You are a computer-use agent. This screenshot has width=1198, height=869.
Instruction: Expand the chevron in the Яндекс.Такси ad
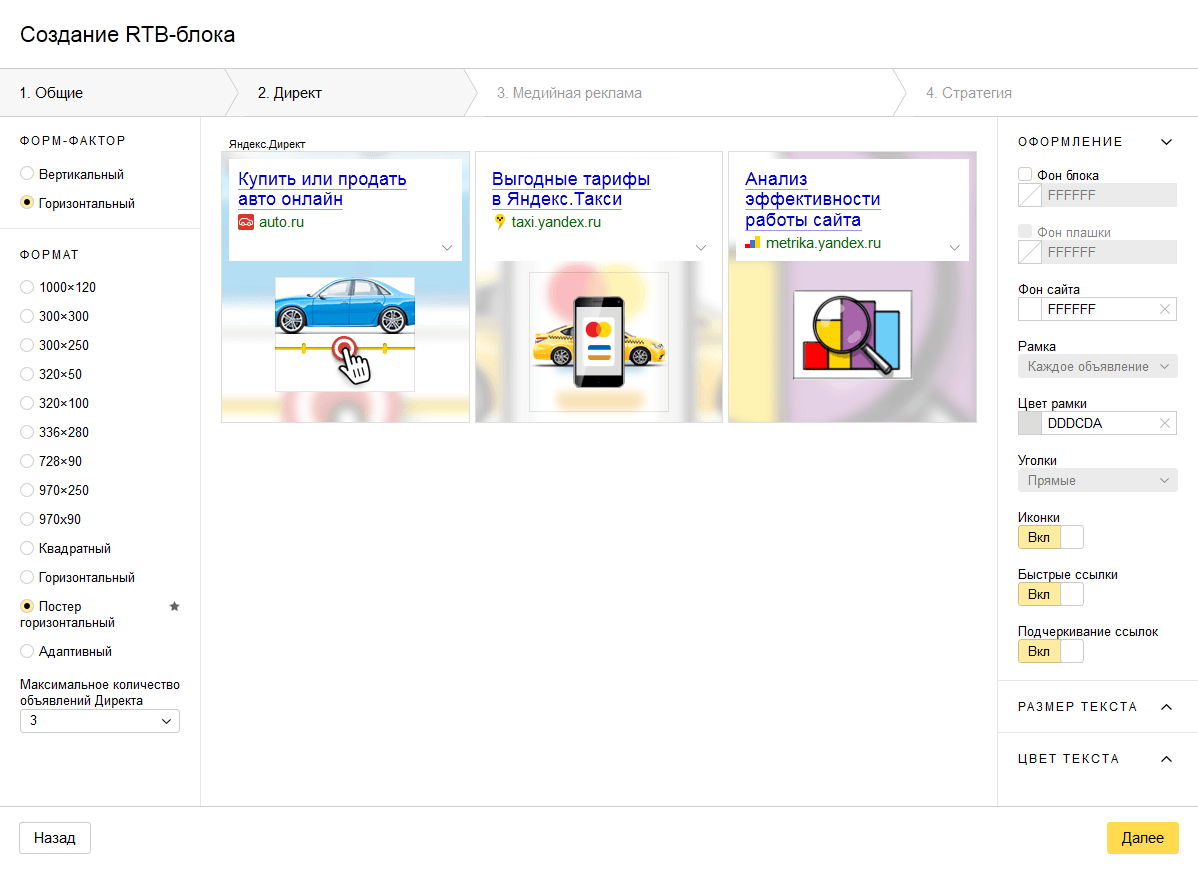701,247
